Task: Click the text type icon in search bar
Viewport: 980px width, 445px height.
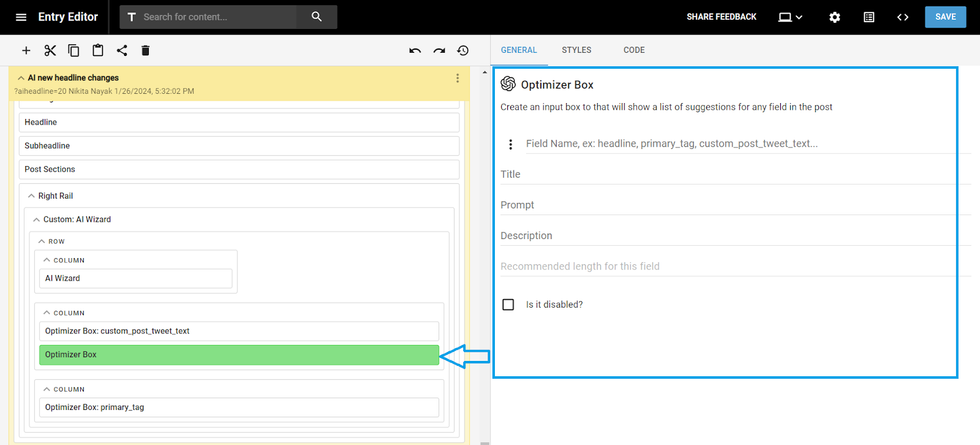Action: (131, 17)
